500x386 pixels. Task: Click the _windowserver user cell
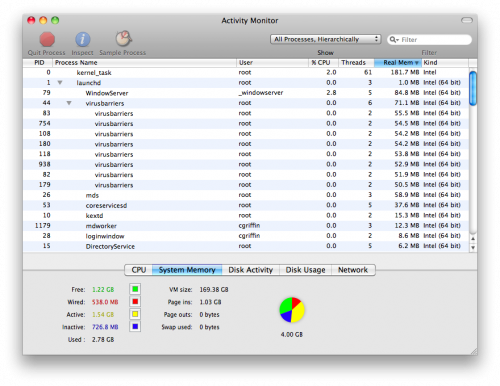[x=261, y=93]
